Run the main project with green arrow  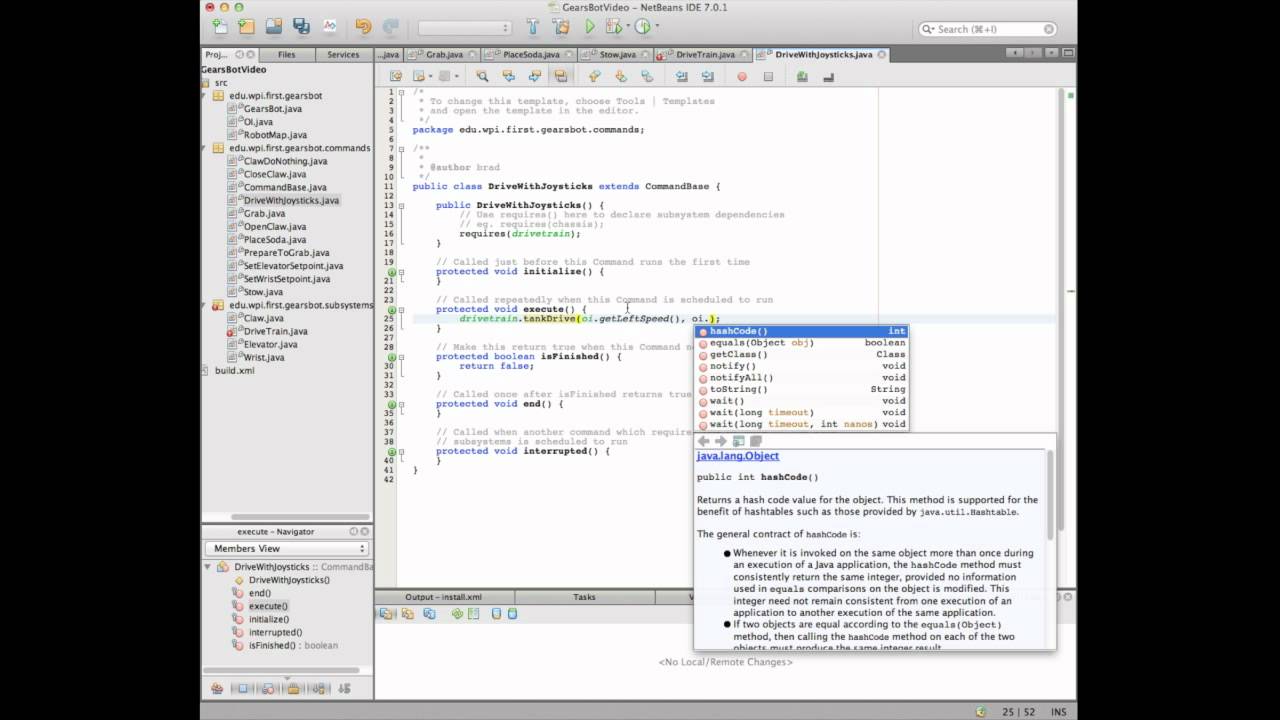[x=590, y=28]
